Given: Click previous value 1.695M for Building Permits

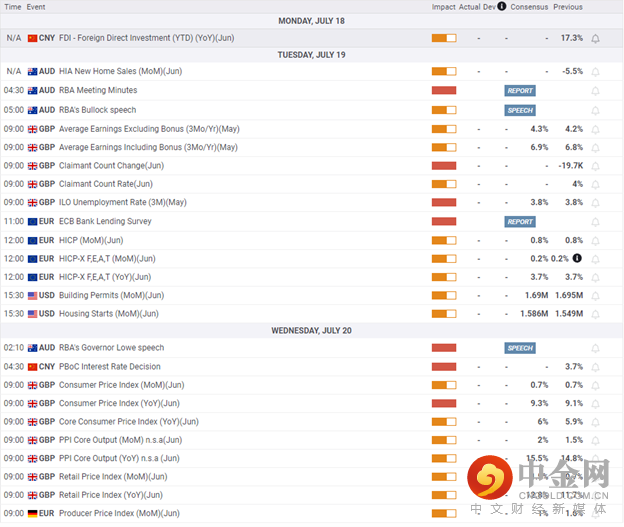Looking at the screenshot, I should click(x=569, y=295).
